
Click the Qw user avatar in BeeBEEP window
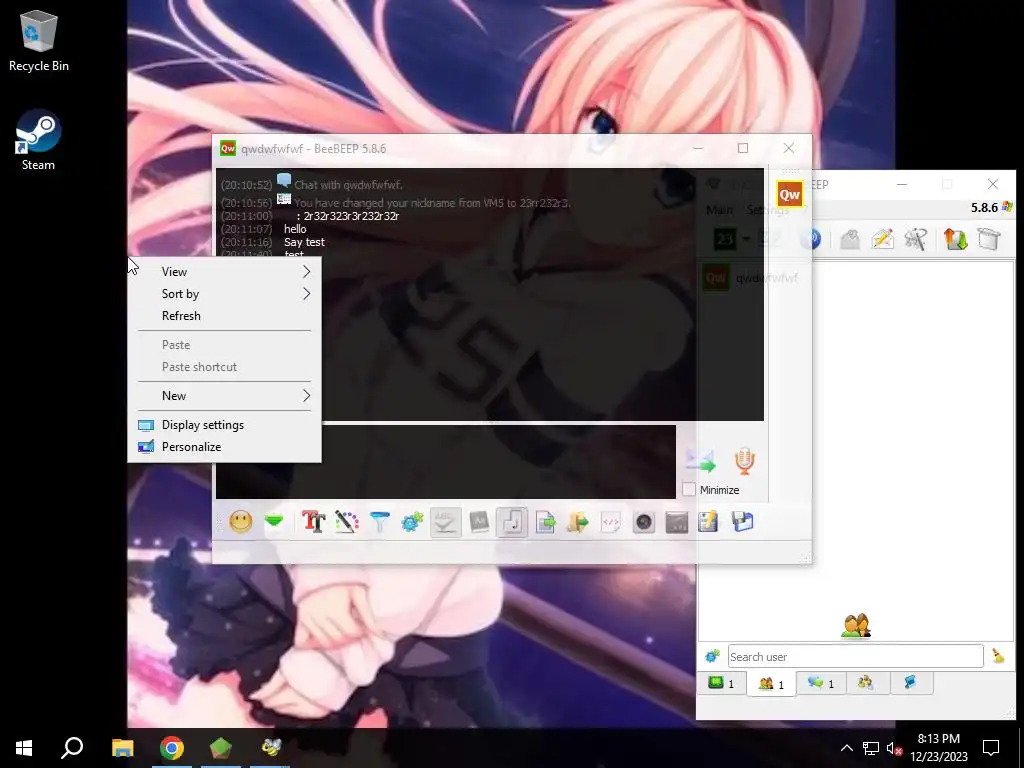pos(790,194)
